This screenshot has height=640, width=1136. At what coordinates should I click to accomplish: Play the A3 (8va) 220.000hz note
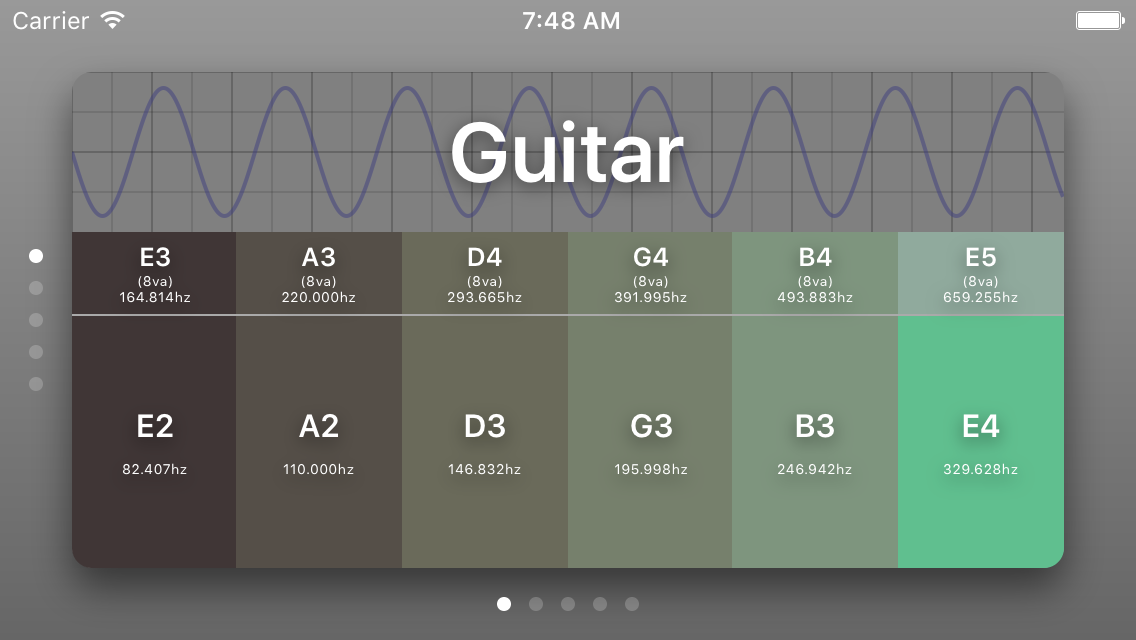click(319, 273)
